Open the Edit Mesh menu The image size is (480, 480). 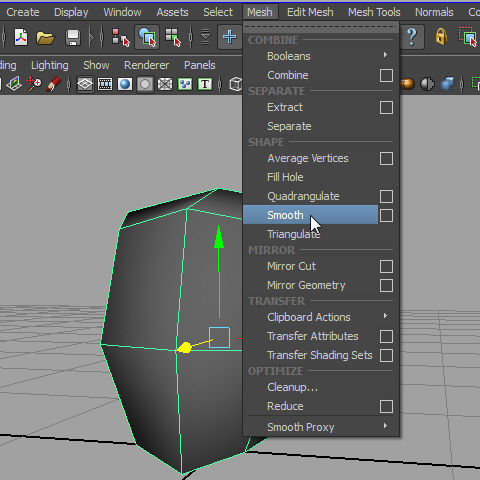pos(310,12)
